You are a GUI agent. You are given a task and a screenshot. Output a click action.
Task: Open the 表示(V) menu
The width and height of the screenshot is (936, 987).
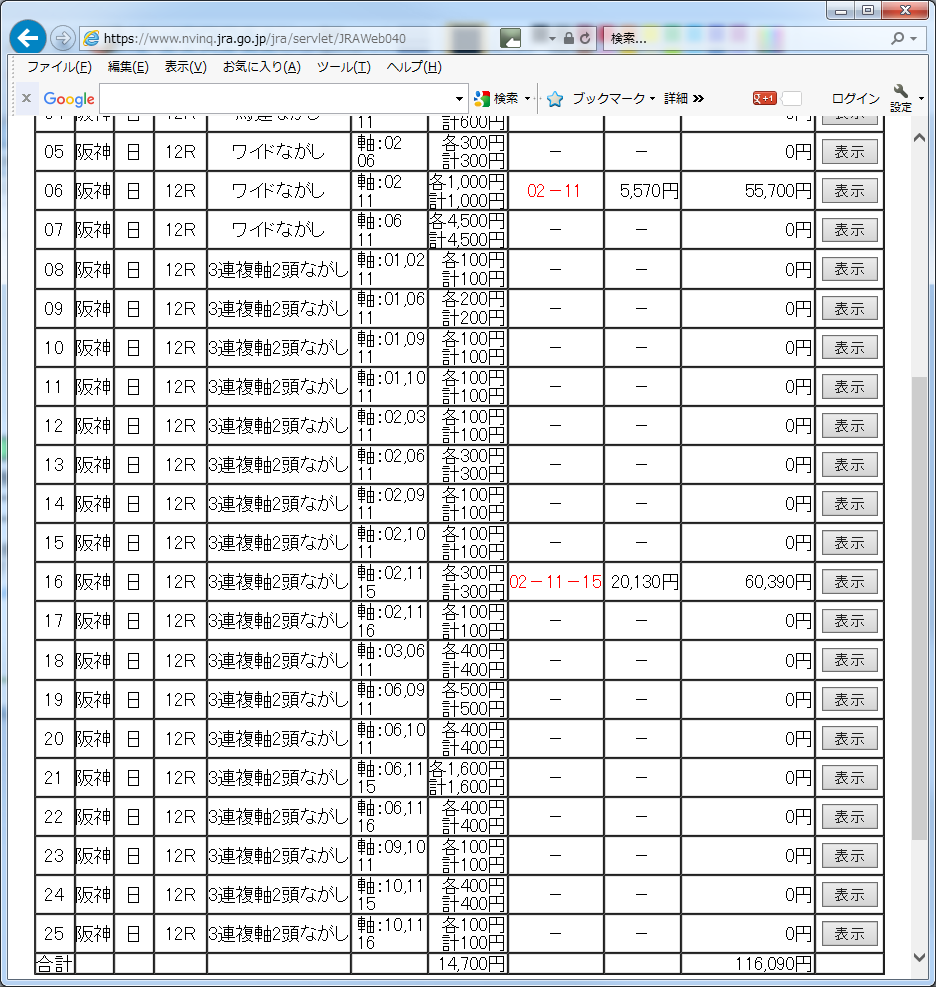point(186,67)
